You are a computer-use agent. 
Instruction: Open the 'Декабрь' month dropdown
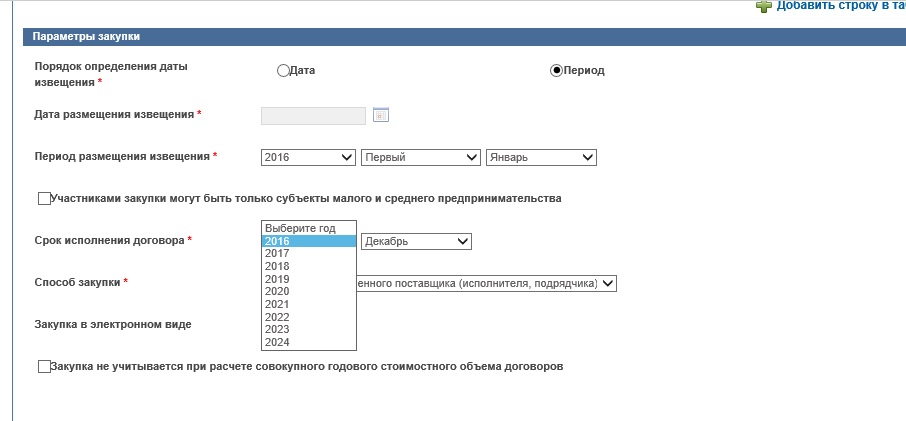(x=416, y=241)
